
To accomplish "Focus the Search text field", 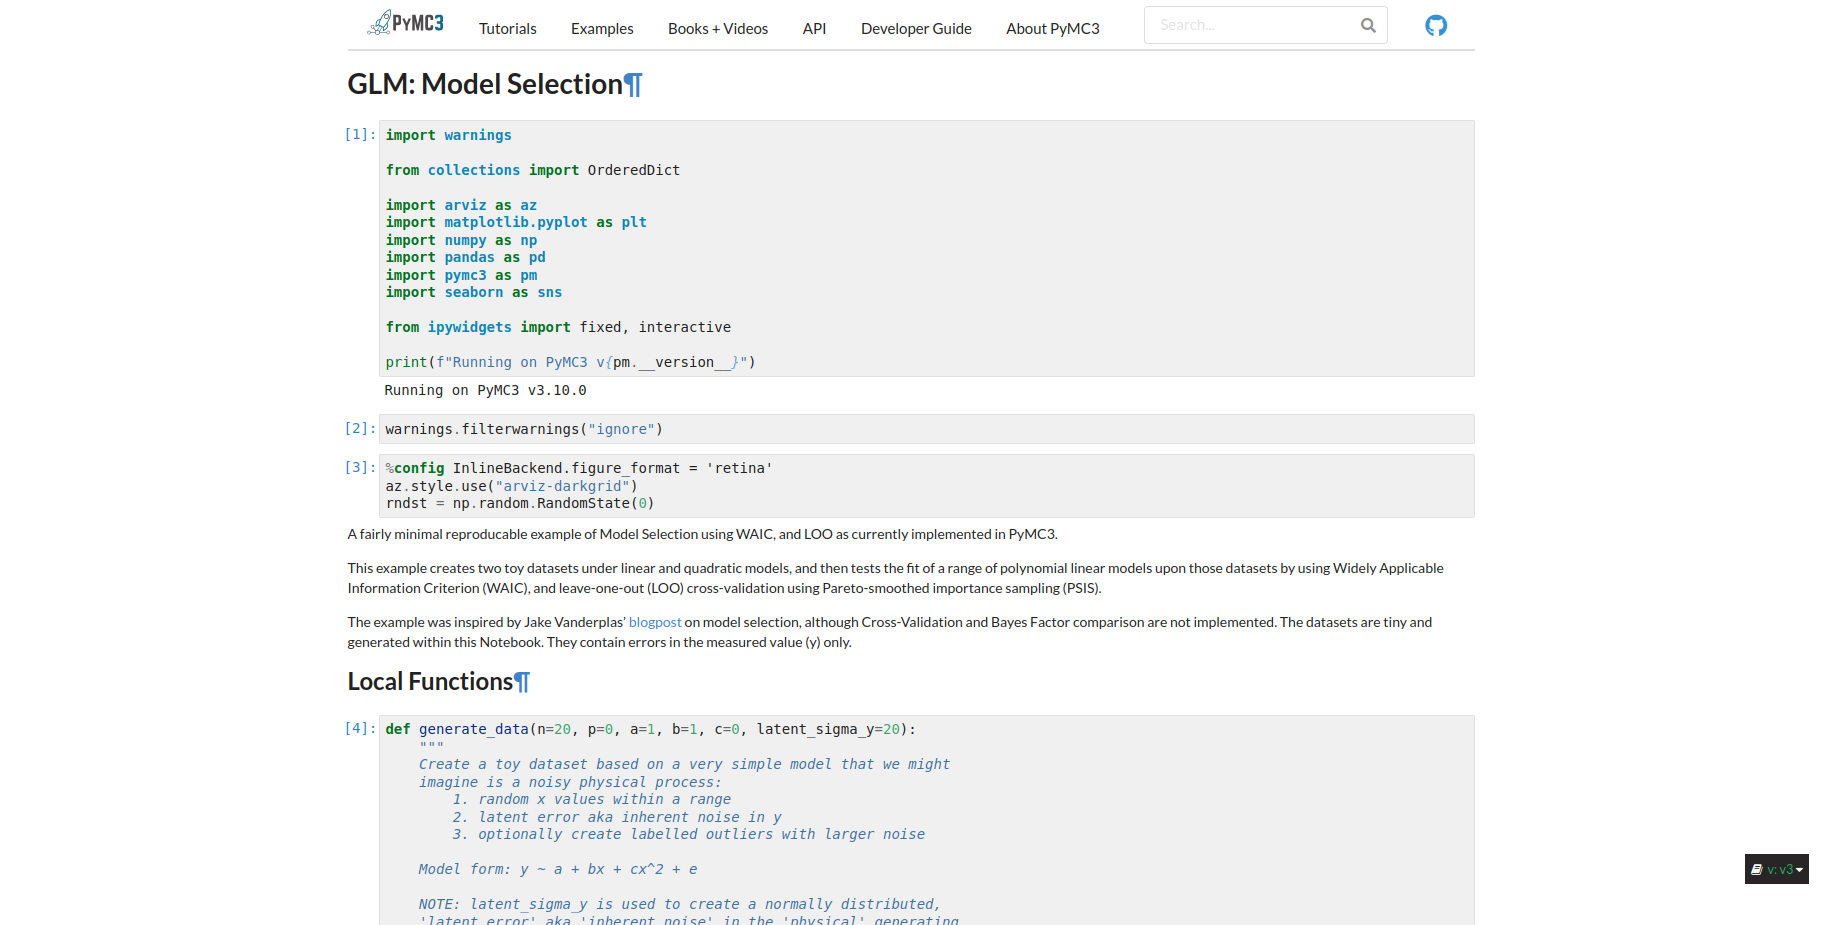I will pos(1250,26).
